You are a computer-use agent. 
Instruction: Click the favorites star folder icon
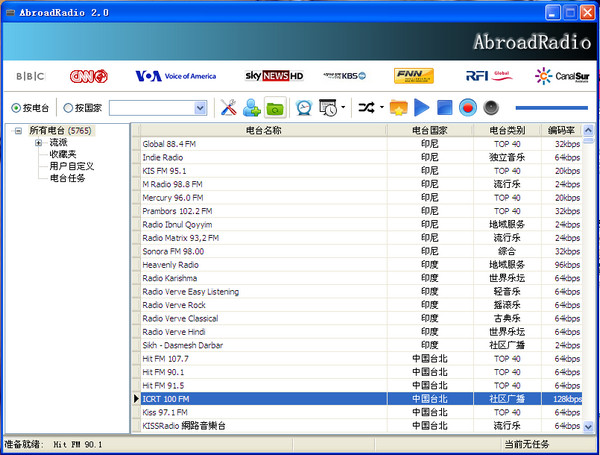pos(398,107)
